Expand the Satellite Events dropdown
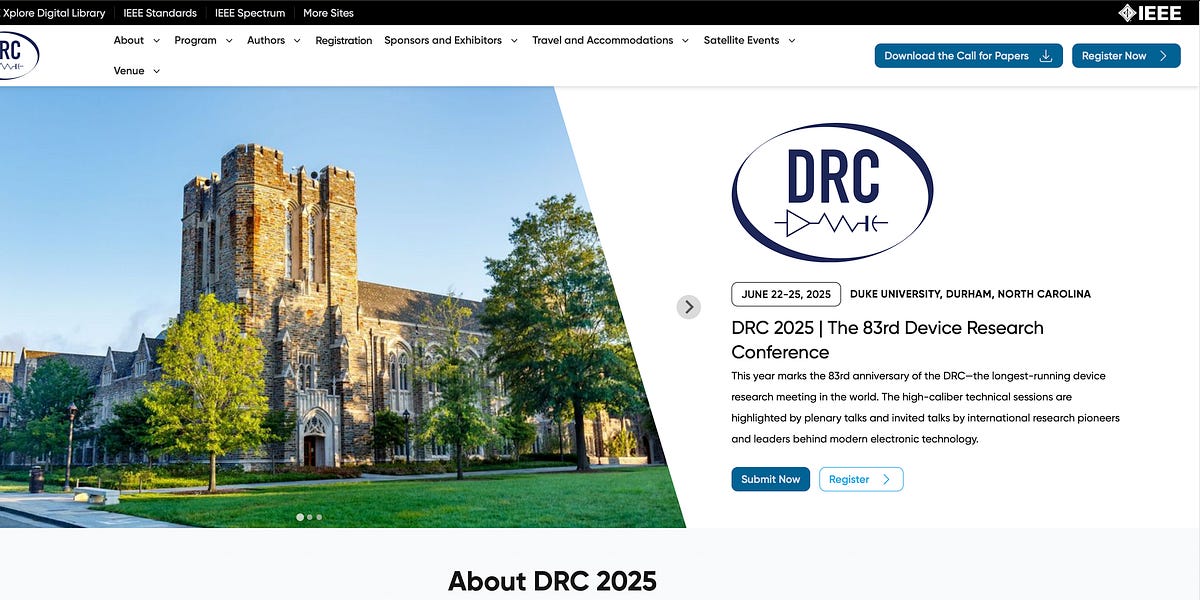Image resolution: width=1200 pixels, height=600 pixels. click(742, 40)
